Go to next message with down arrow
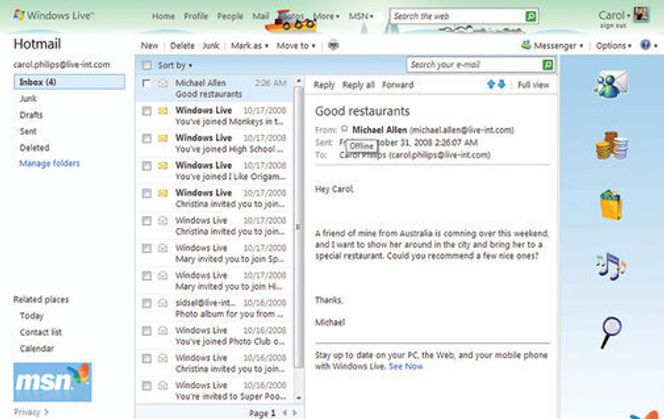The image size is (664, 419). coord(501,84)
